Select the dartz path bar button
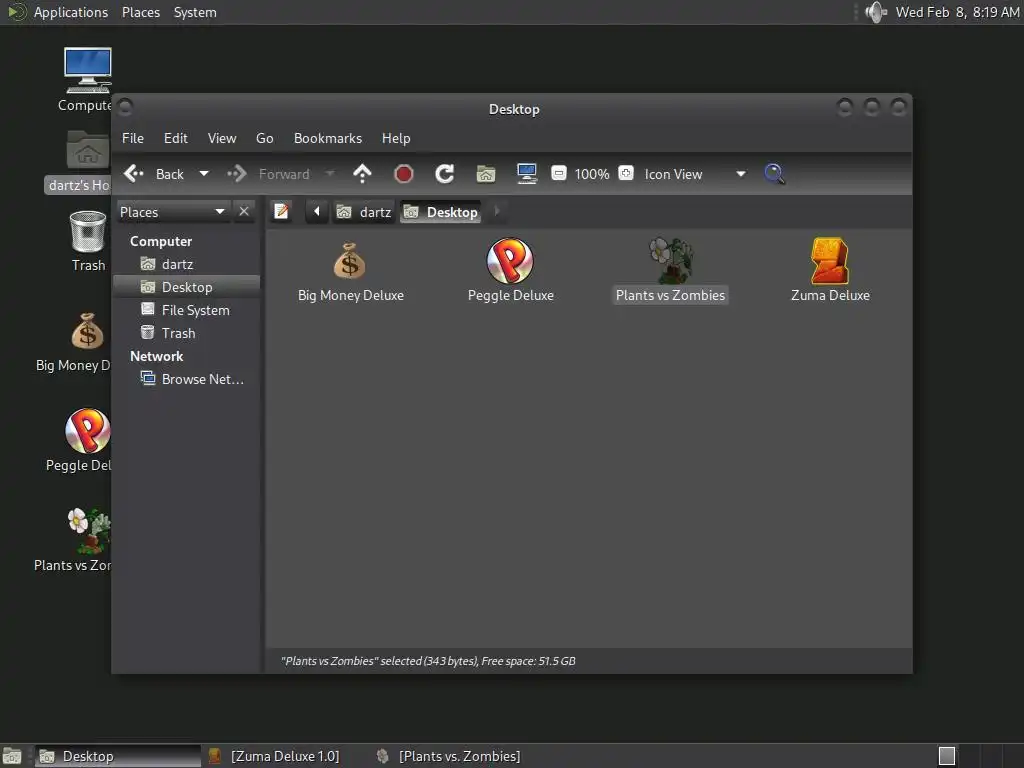 click(x=364, y=212)
